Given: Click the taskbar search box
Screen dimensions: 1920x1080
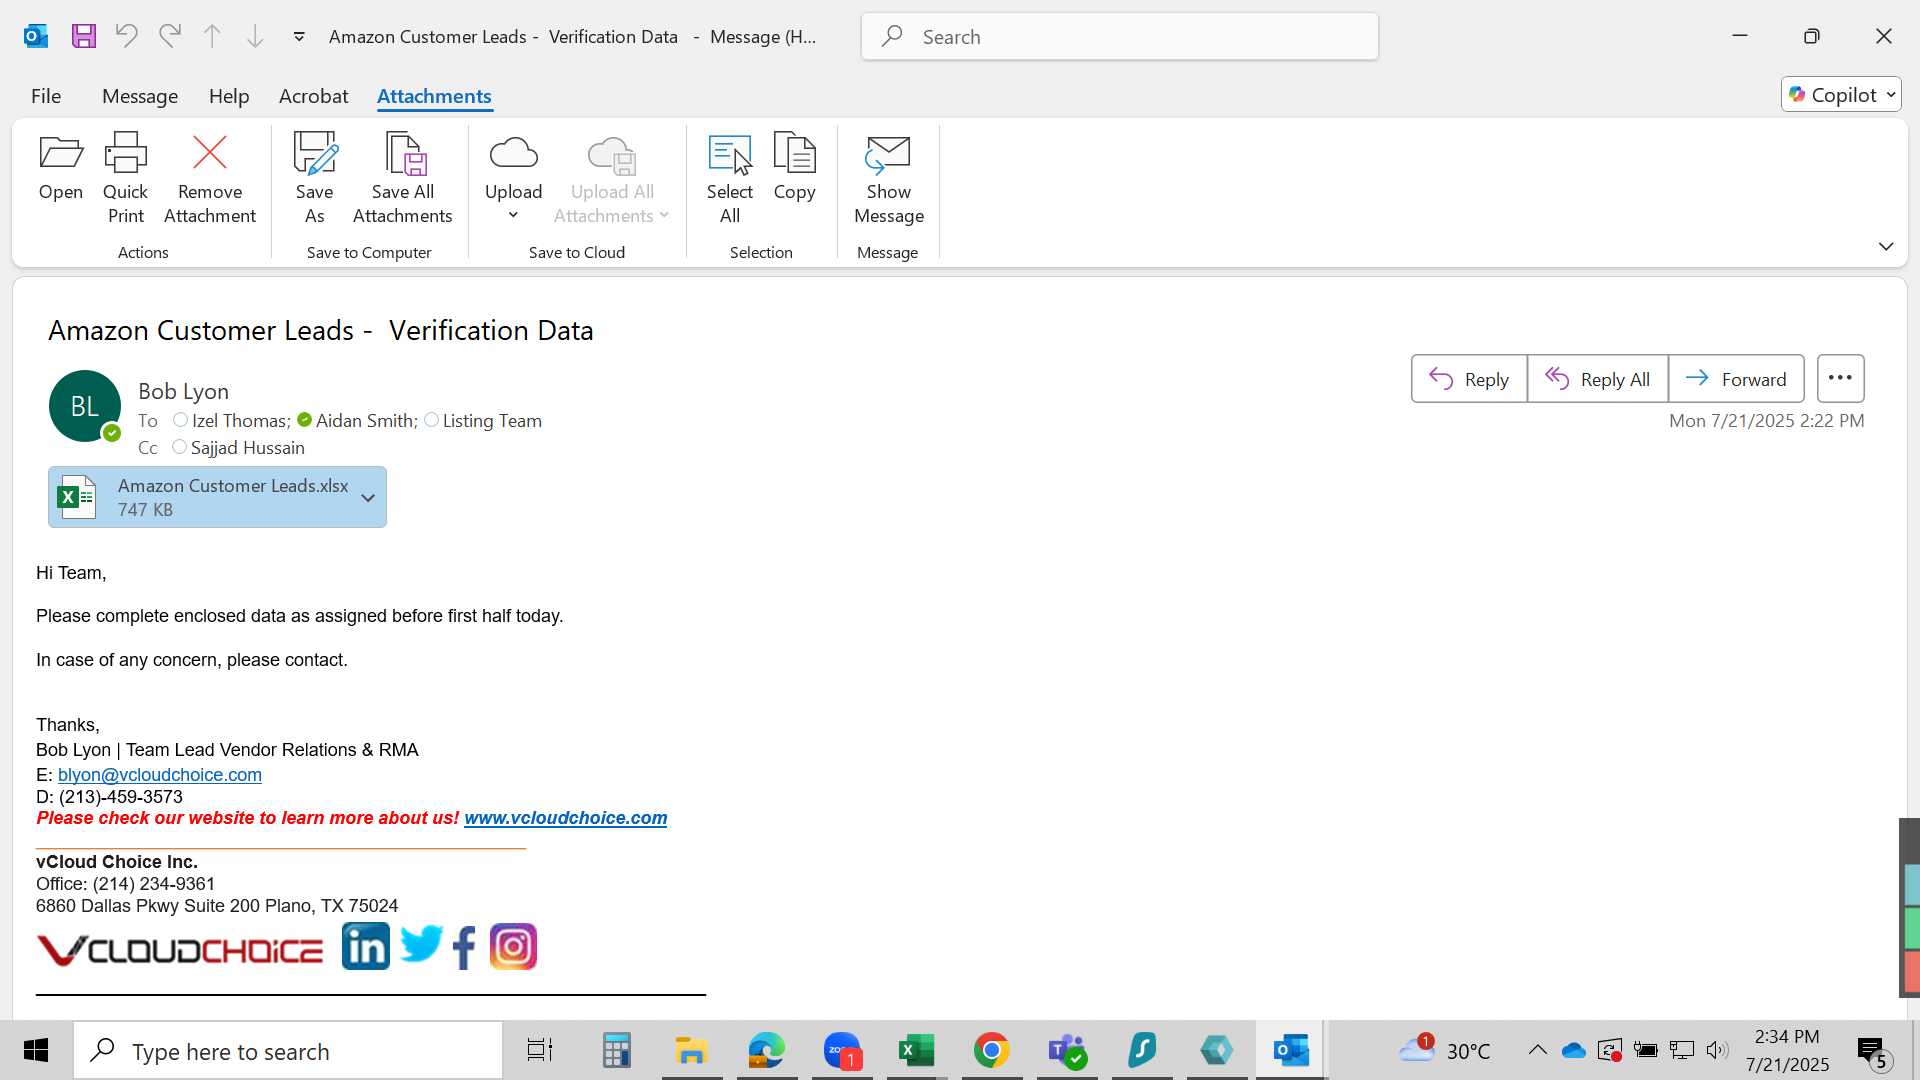Looking at the screenshot, I should coord(288,1051).
